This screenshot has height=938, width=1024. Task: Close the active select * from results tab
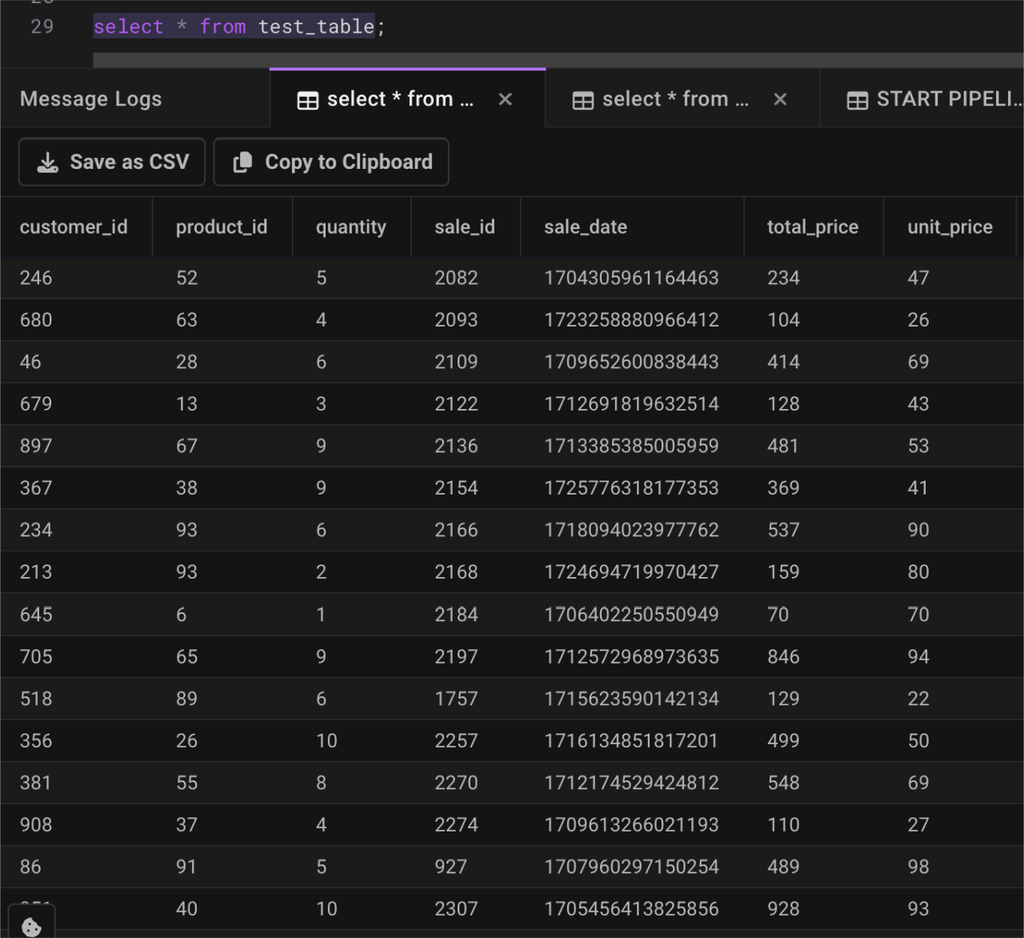(505, 99)
